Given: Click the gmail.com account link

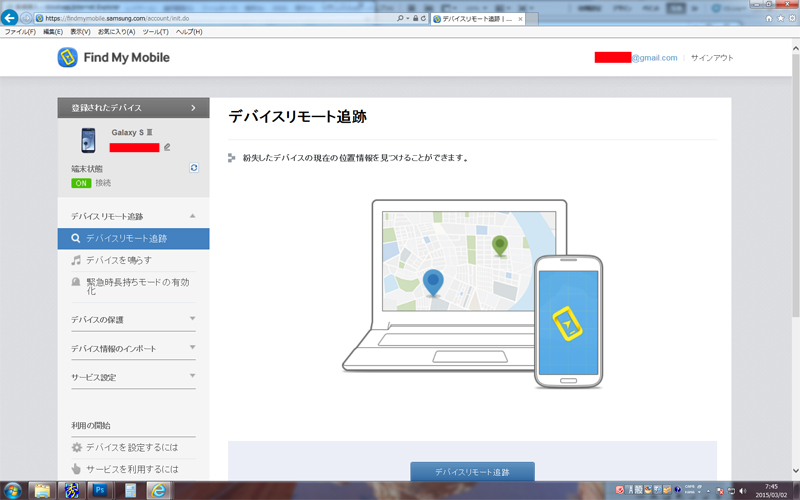Looking at the screenshot, I should 655,58.
